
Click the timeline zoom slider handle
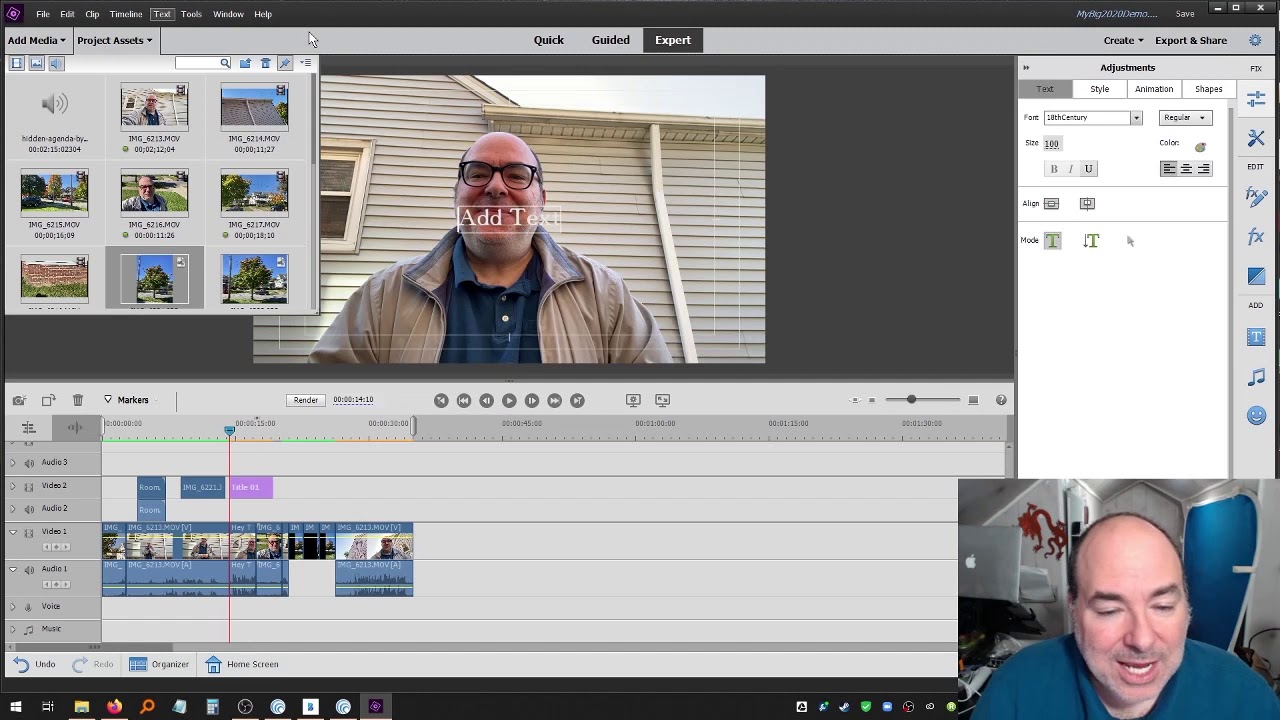point(911,400)
